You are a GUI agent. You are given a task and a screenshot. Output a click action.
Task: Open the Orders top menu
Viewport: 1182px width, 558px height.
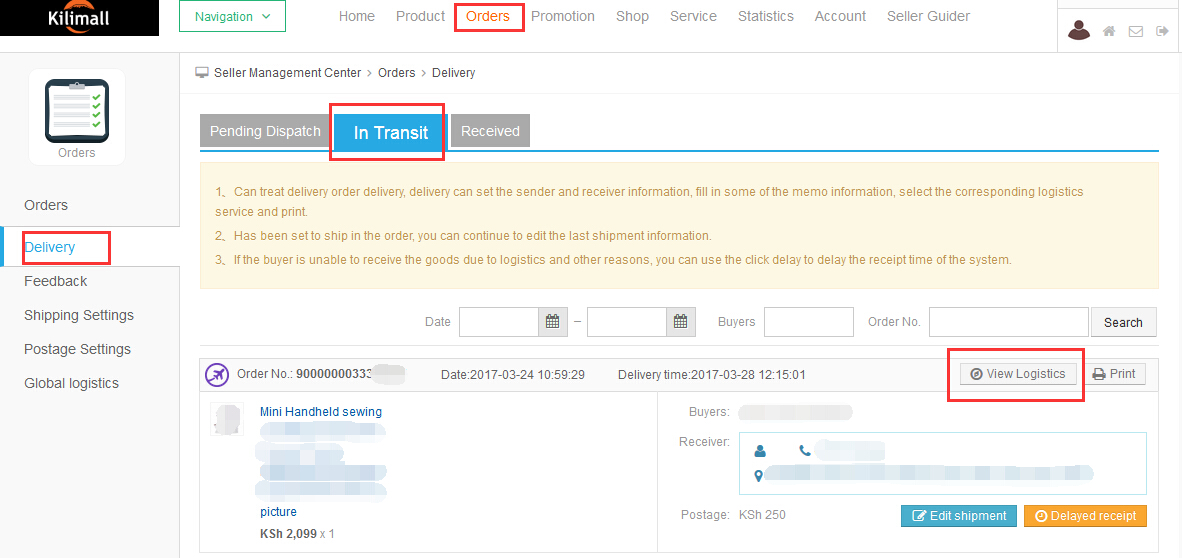[488, 16]
